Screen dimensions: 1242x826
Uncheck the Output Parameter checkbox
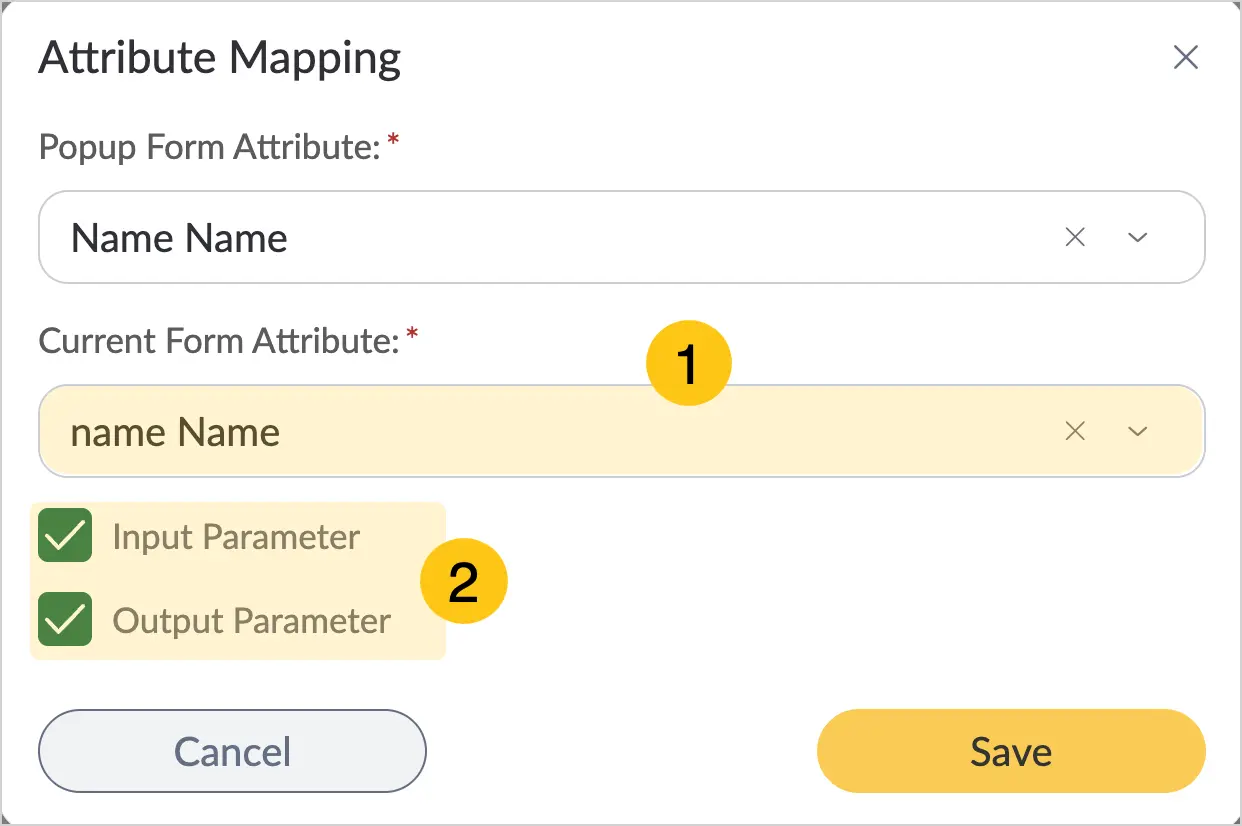click(x=65, y=619)
